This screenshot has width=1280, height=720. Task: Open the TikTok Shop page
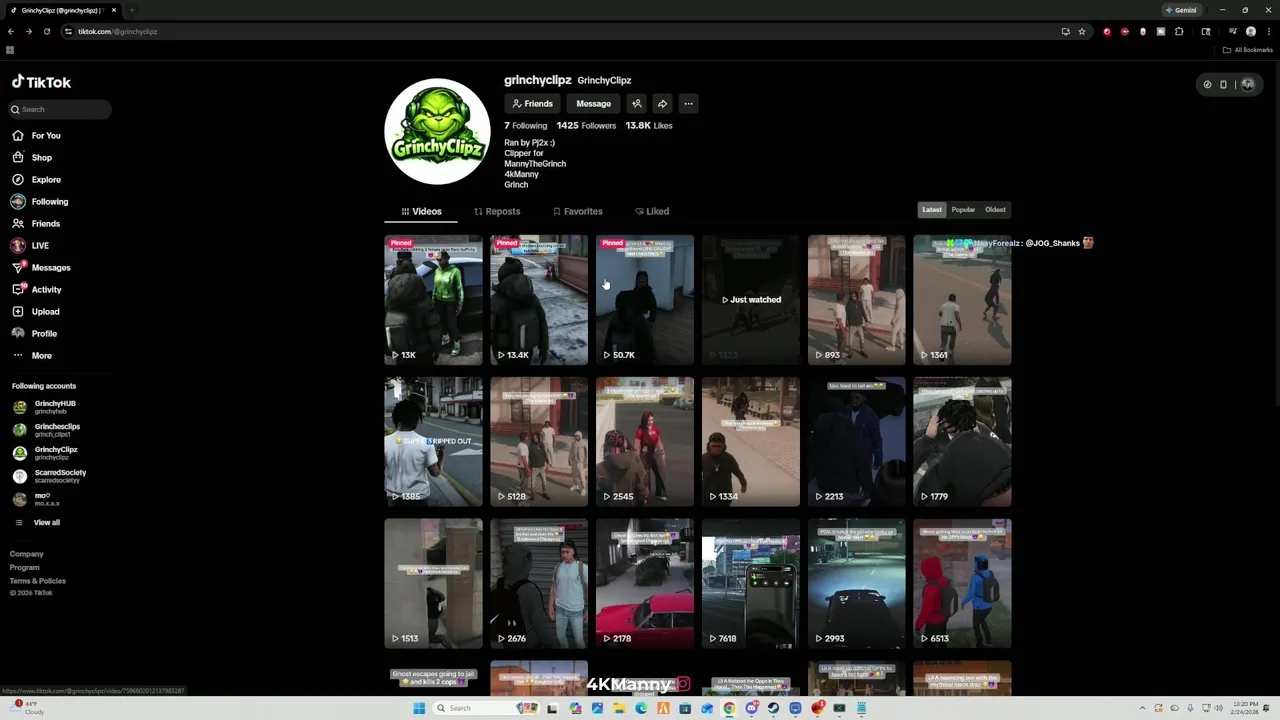coord(32,158)
